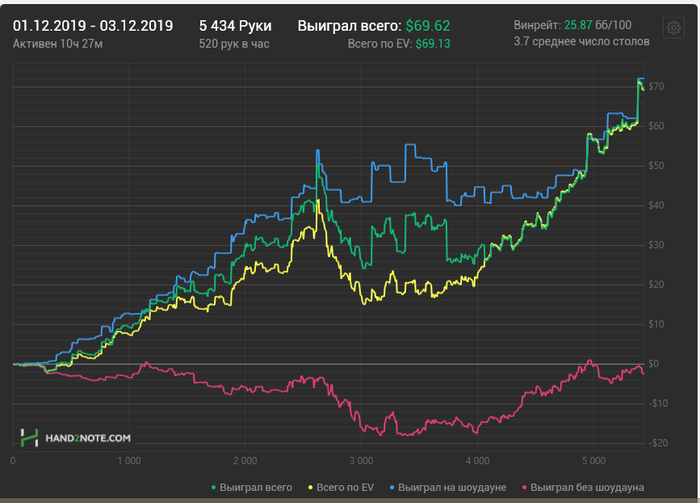Click the 3 000 x-axis label

point(361,461)
